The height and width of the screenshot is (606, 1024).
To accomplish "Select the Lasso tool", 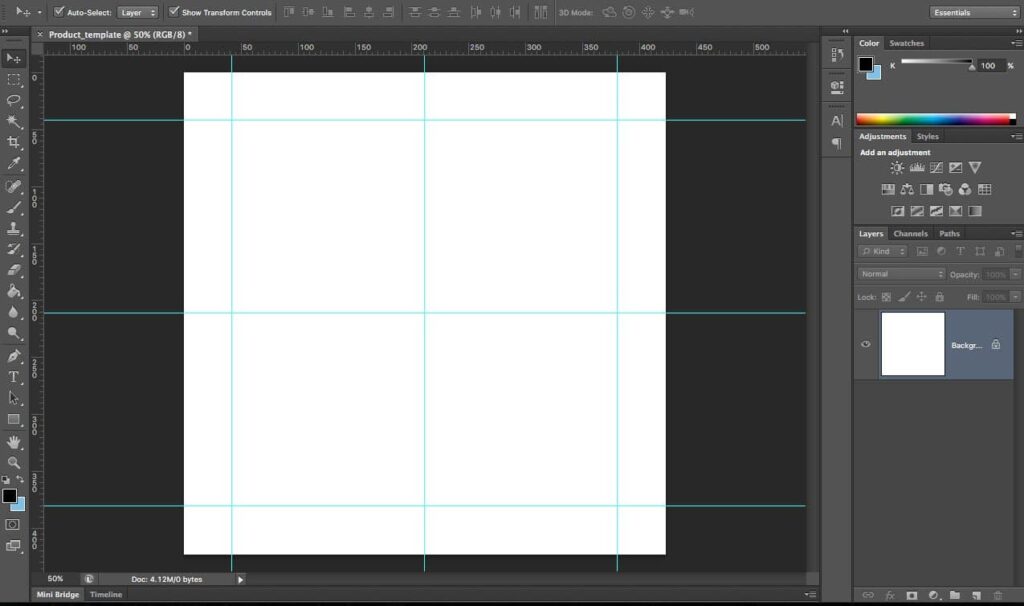I will [x=13, y=100].
